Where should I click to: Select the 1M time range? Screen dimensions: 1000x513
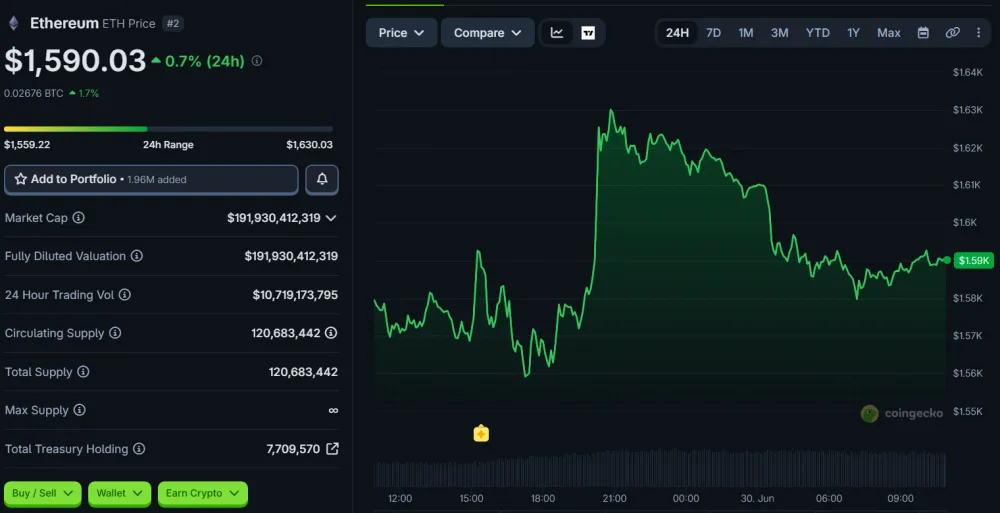[x=746, y=33]
